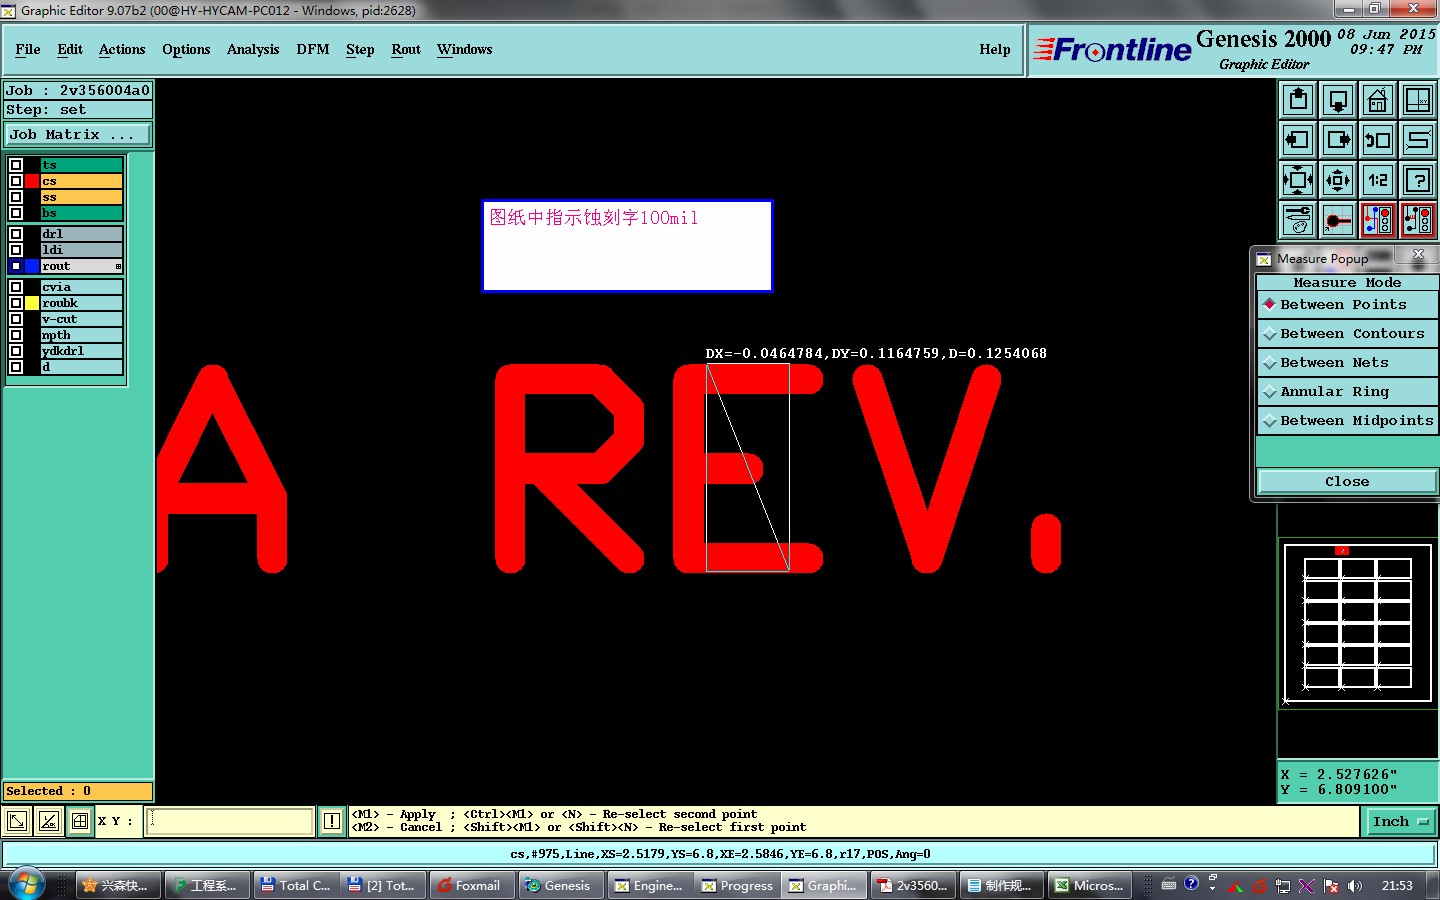Click the pan down icon
This screenshot has width=1440, height=900.
[1338, 100]
